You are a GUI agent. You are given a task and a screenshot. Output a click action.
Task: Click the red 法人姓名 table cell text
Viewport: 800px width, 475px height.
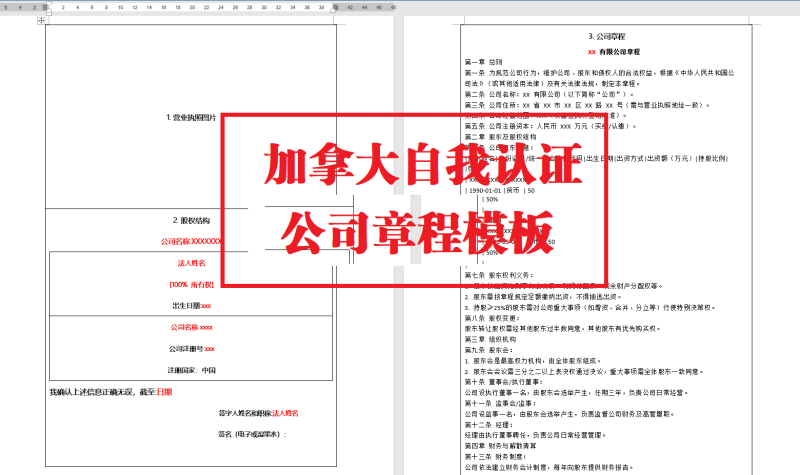[x=191, y=263]
